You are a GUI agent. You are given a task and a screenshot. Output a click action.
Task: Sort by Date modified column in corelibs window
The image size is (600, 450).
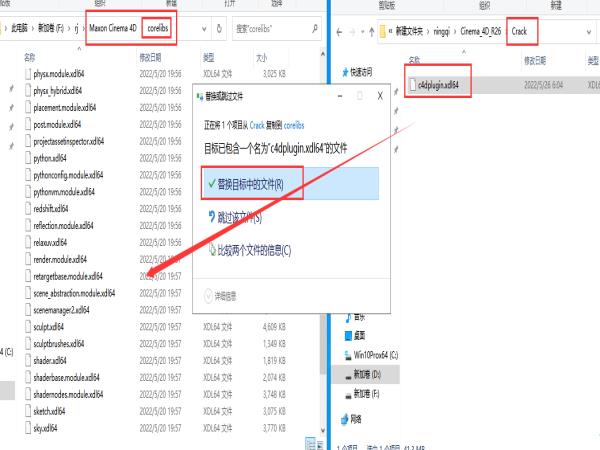[x=150, y=57]
